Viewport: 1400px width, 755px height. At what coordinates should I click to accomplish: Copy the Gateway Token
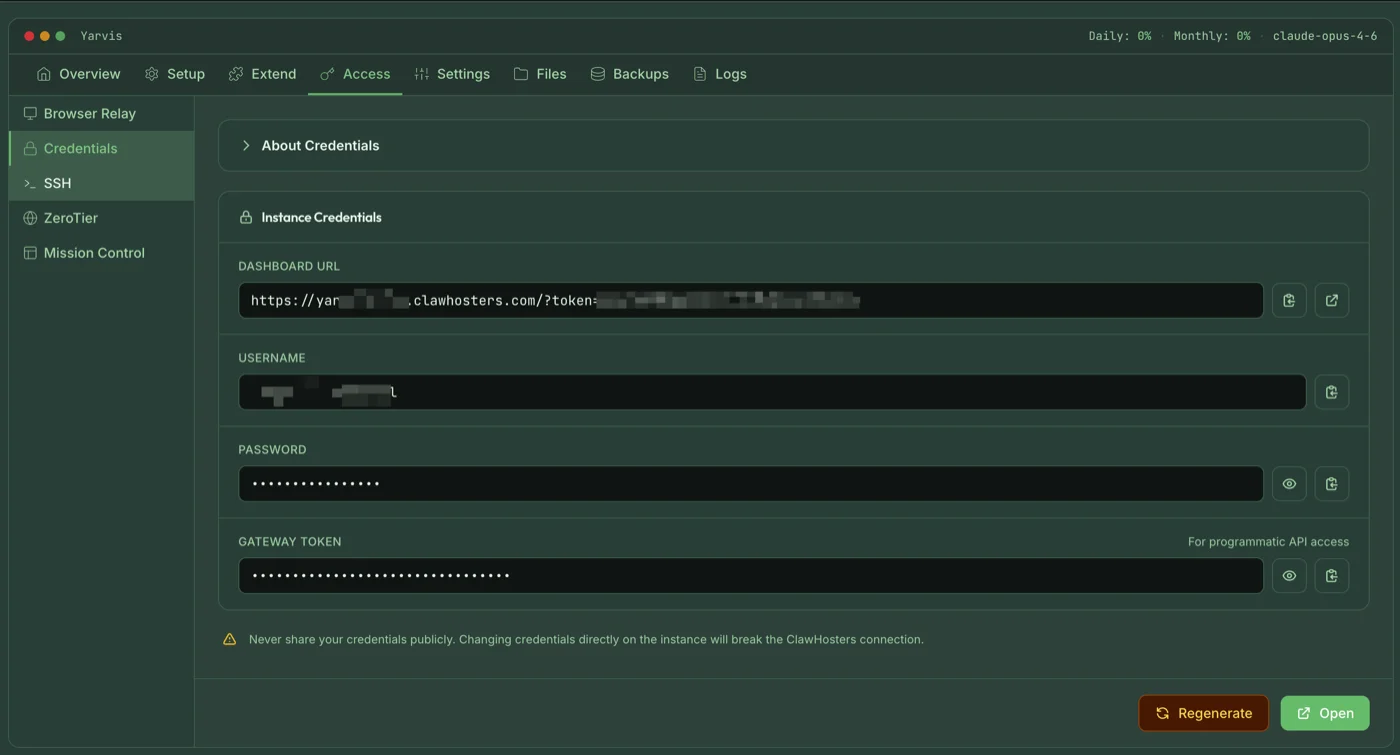(x=1331, y=575)
